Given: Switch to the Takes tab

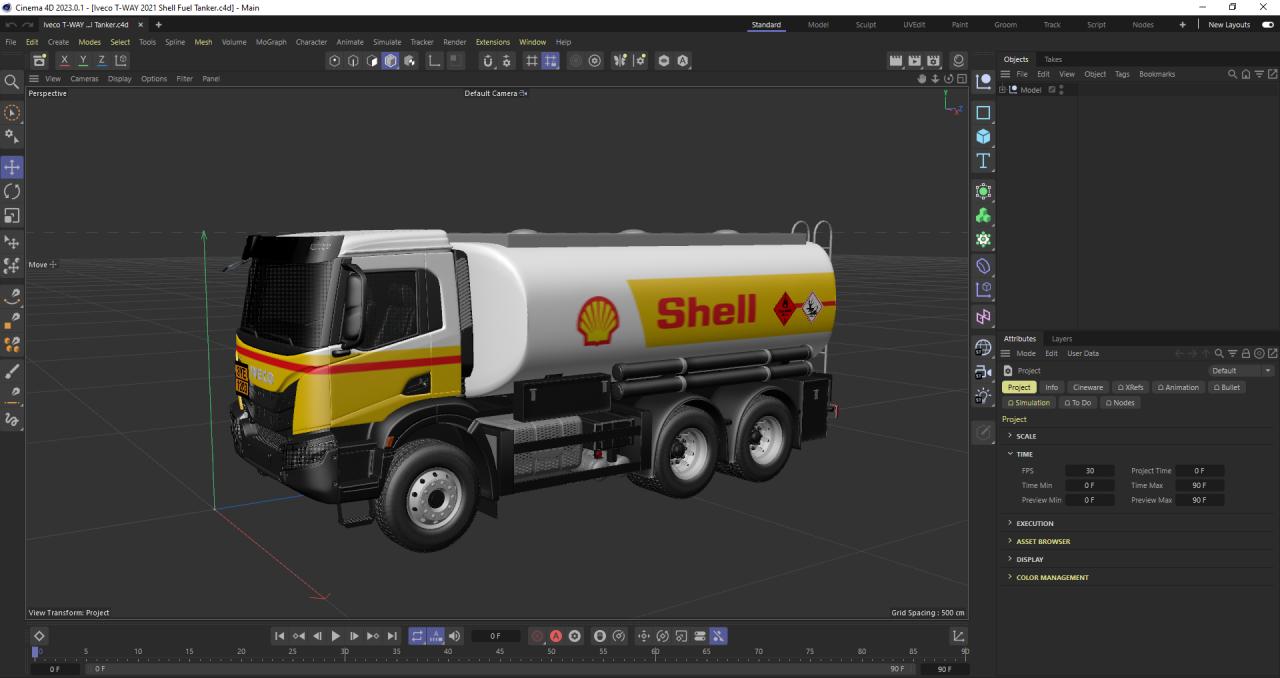Looking at the screenshot, I should point(1053,60).
